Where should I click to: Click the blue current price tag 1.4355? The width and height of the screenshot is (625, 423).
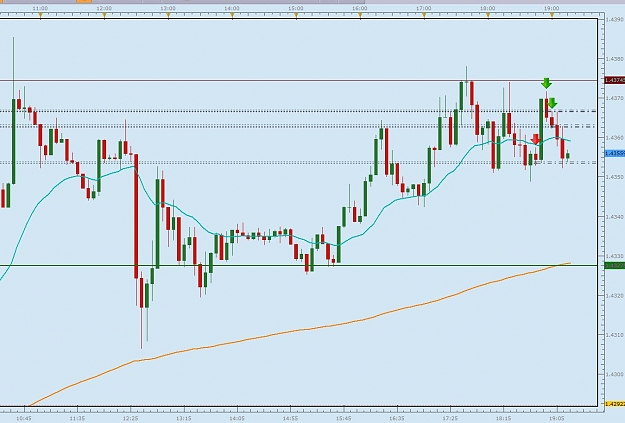coord(614,153)
